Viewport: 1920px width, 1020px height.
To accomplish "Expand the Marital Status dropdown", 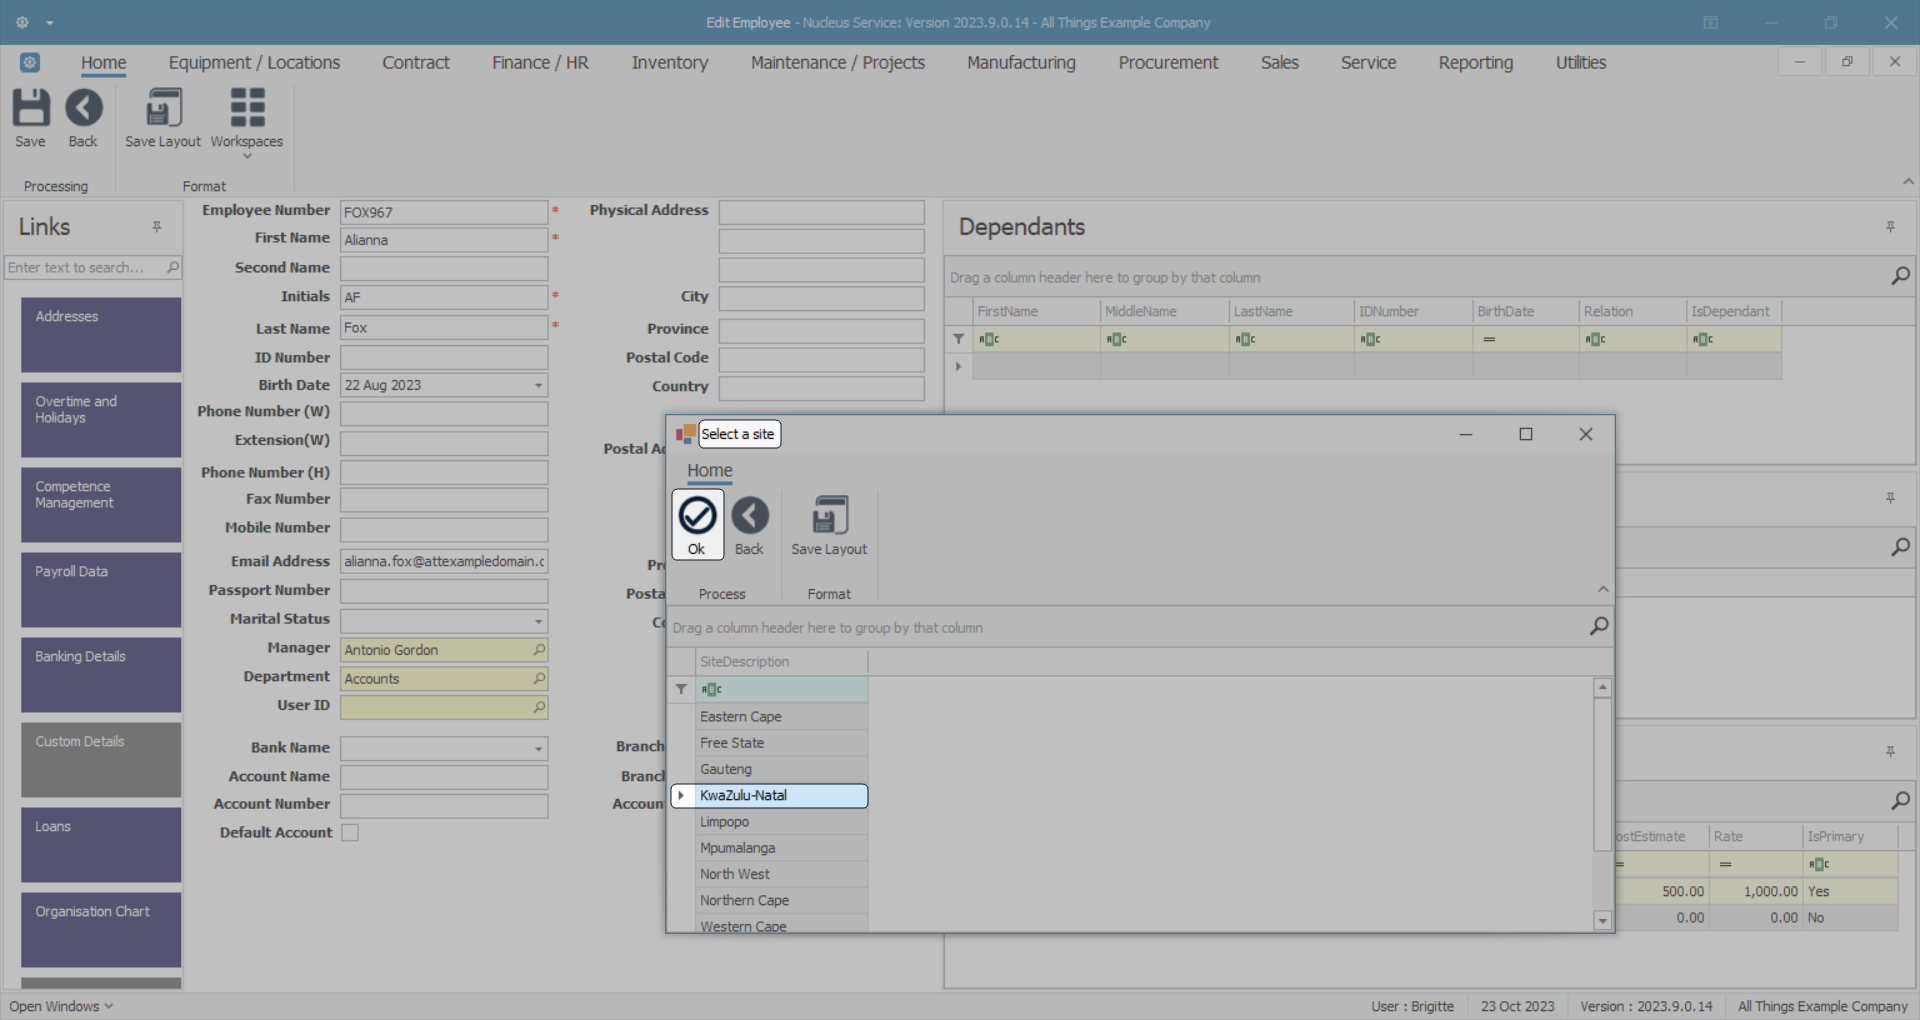I will (x=538, y=620).
